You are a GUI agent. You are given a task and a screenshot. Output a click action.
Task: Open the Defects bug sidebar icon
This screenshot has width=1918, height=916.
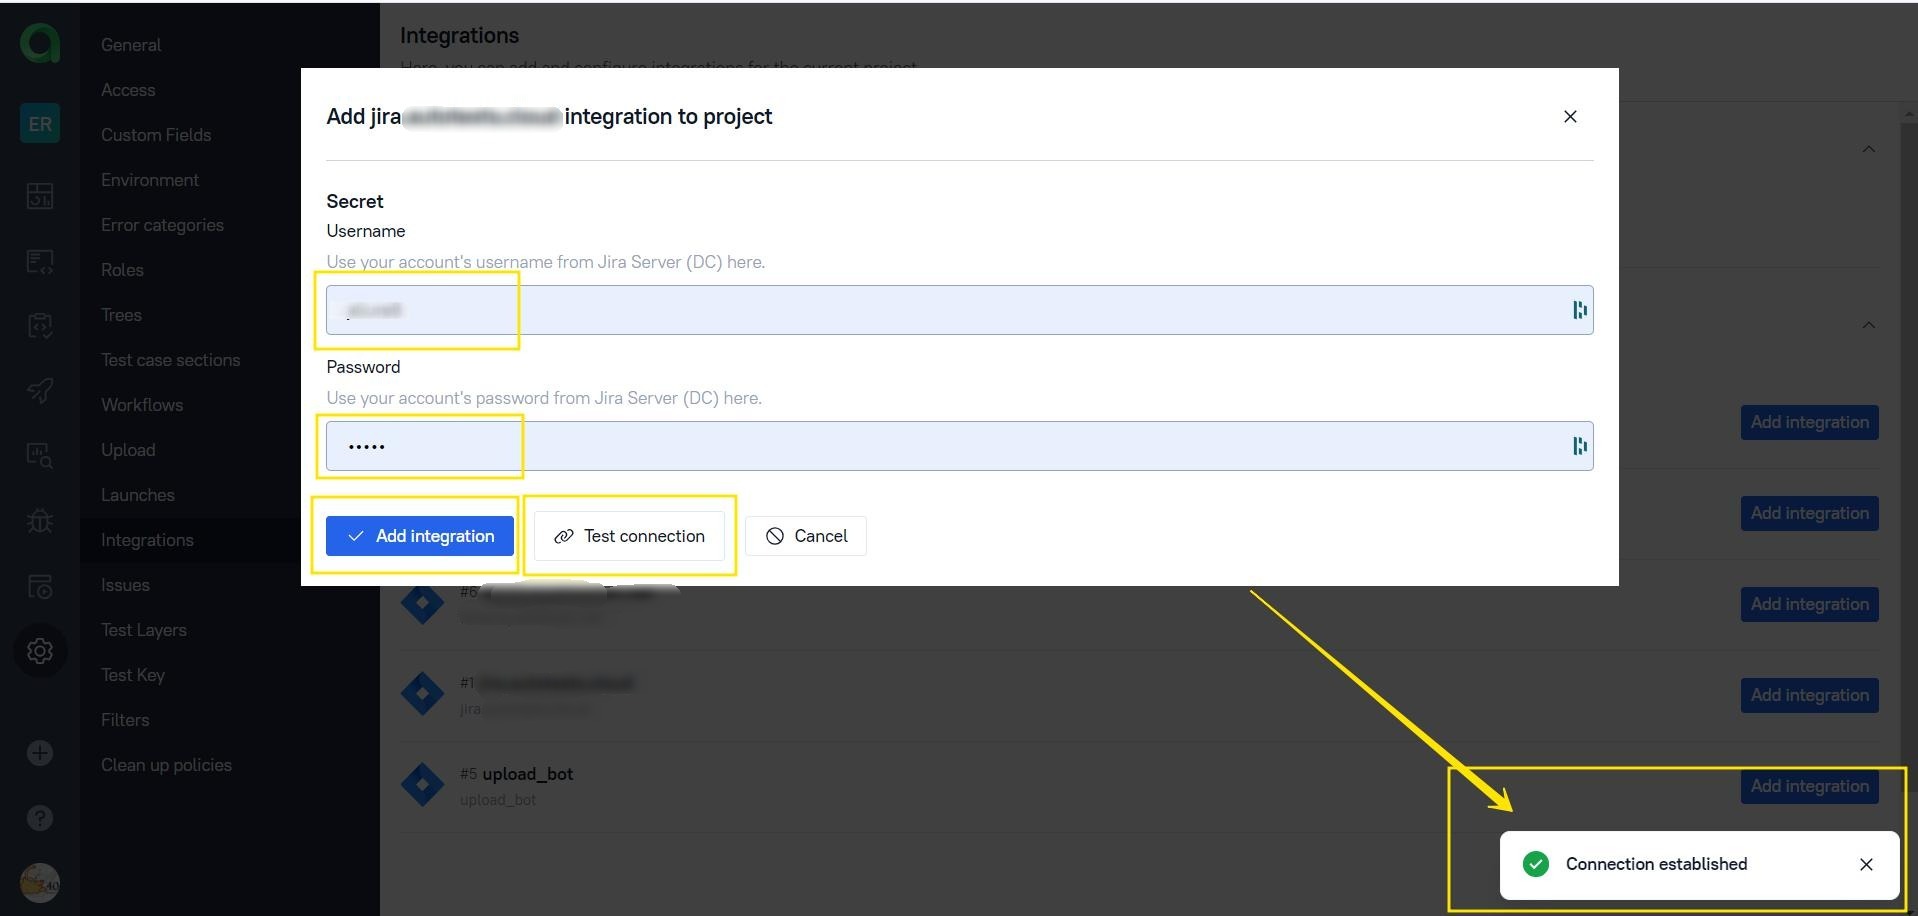(x=40, y=521)
